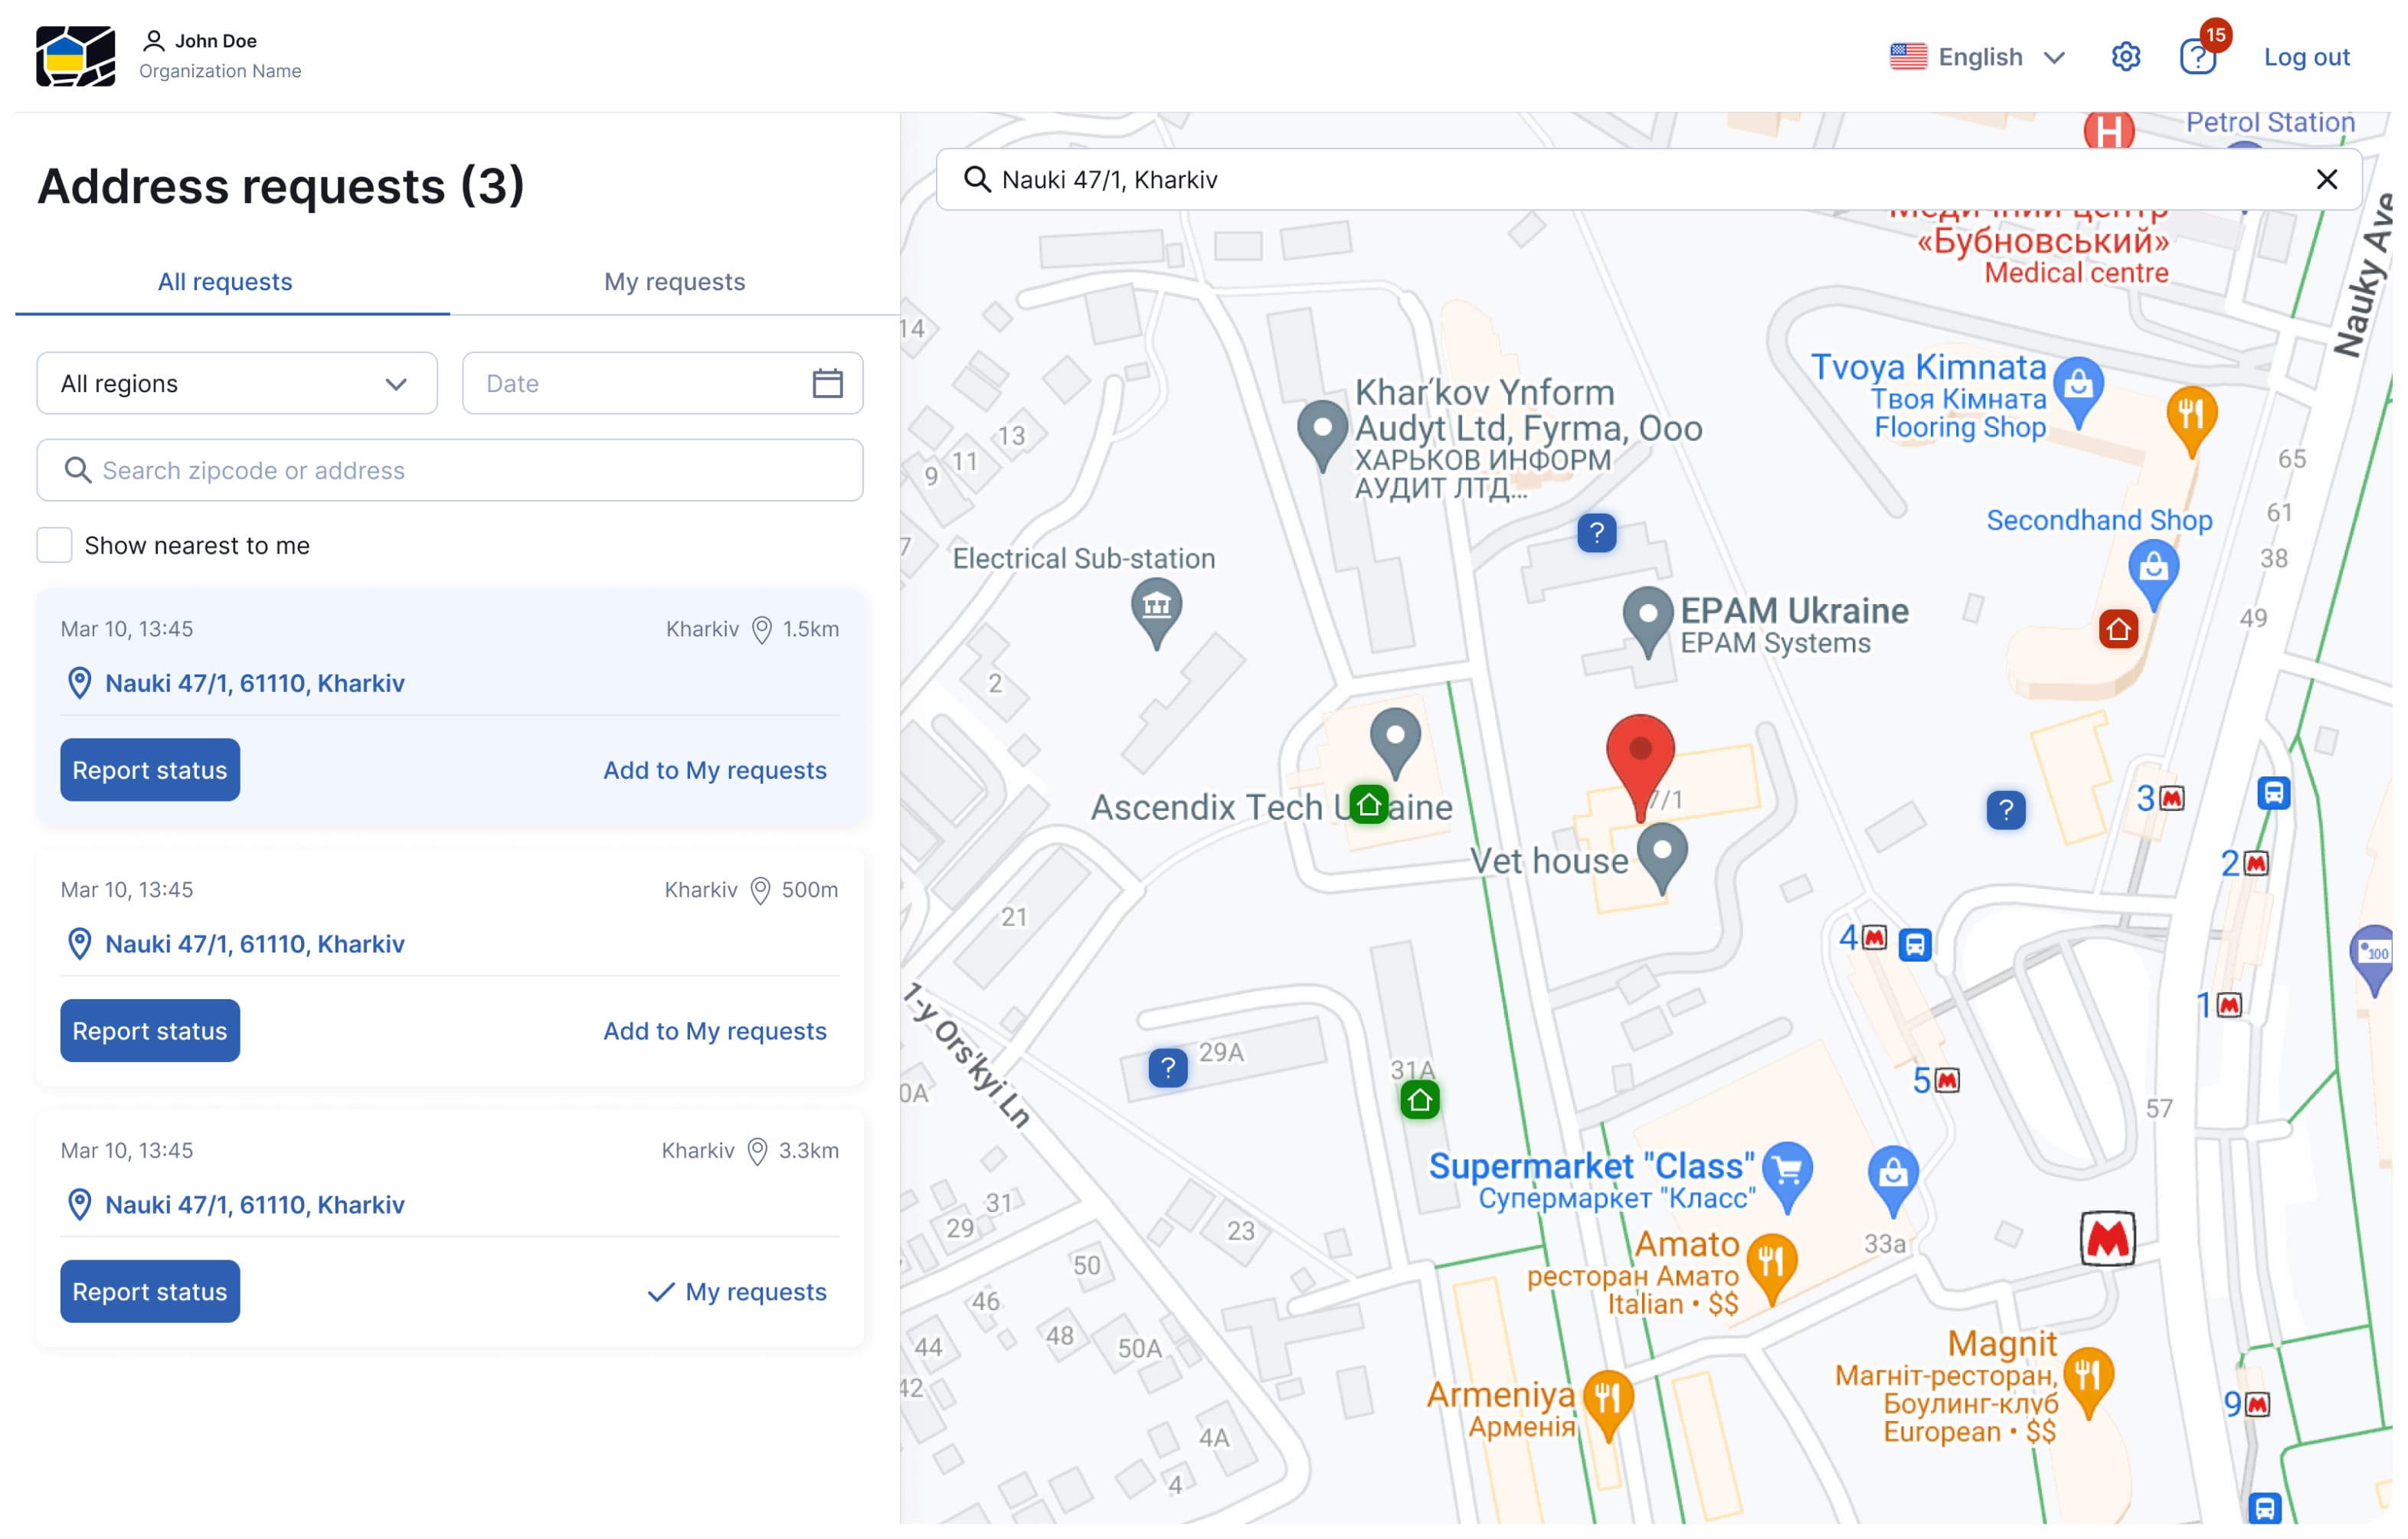Image resolution: width=2408 pixels, height=1539 pixels.
Task: Click question mark marker near 29A
Action: [1167, 1067]
